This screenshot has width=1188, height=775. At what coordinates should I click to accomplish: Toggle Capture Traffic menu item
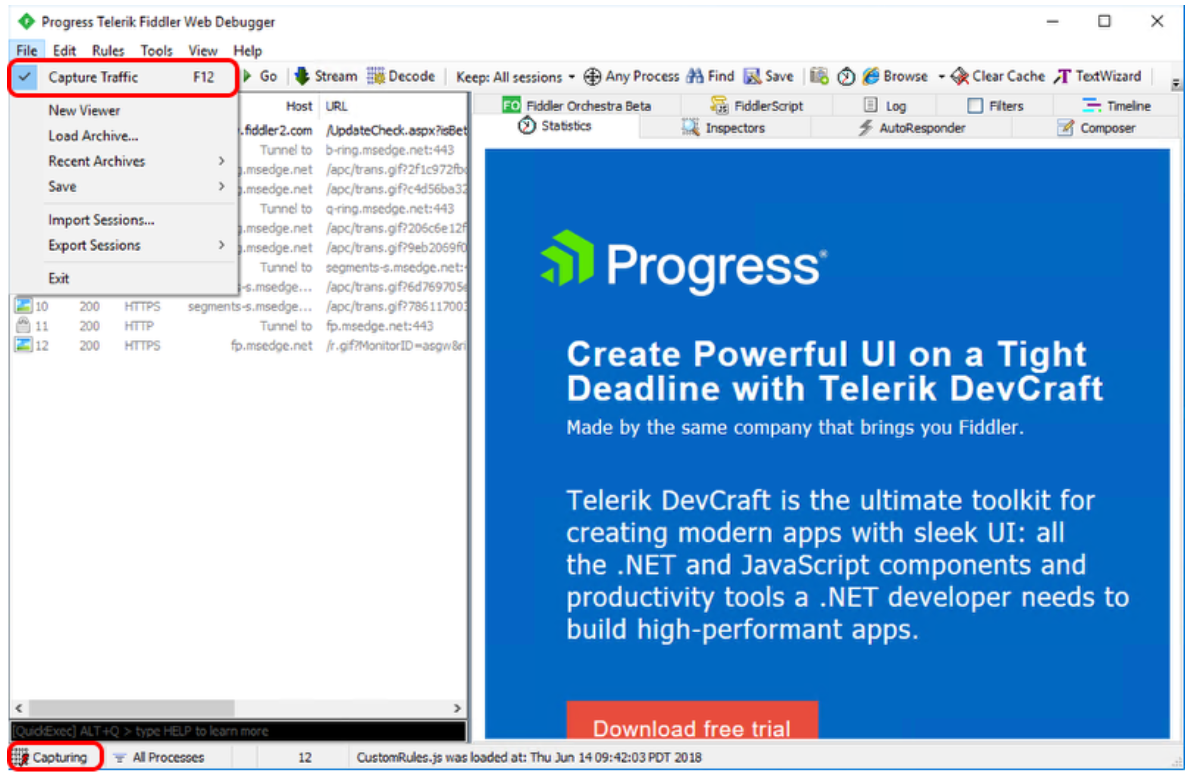pos(93,77)
